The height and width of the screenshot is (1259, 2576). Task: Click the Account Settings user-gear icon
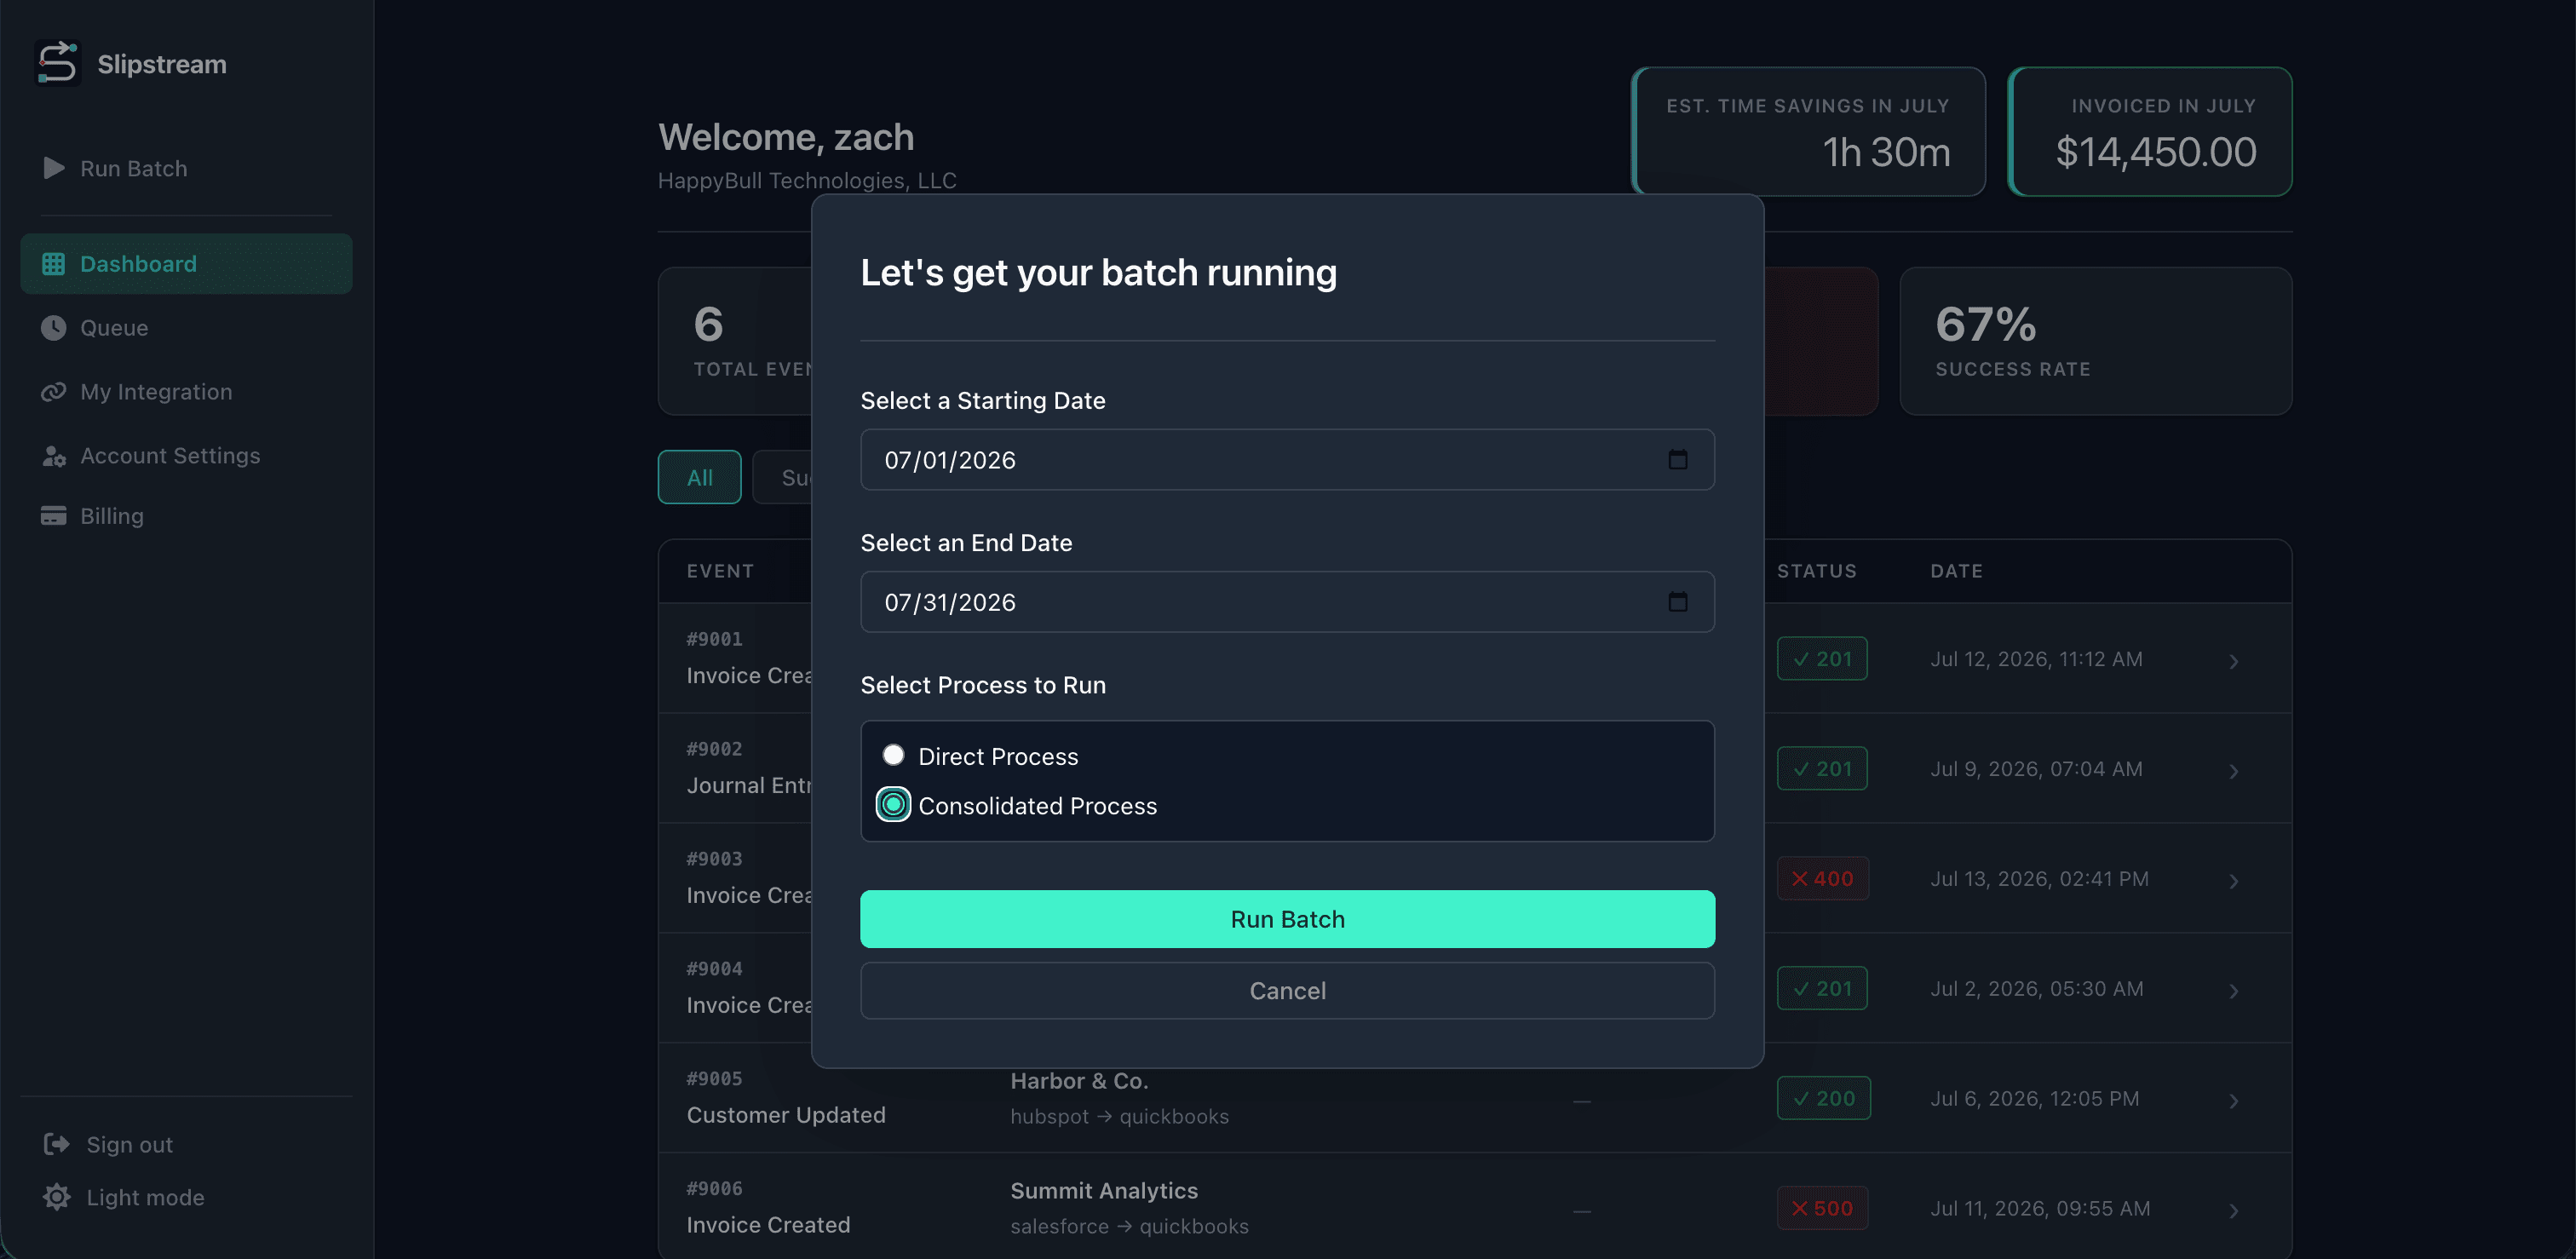coord(53,456)
